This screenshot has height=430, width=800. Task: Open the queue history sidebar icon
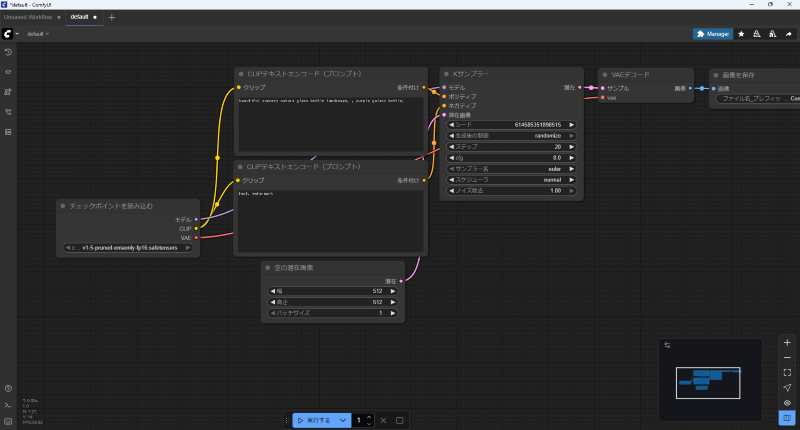(8, 52)
